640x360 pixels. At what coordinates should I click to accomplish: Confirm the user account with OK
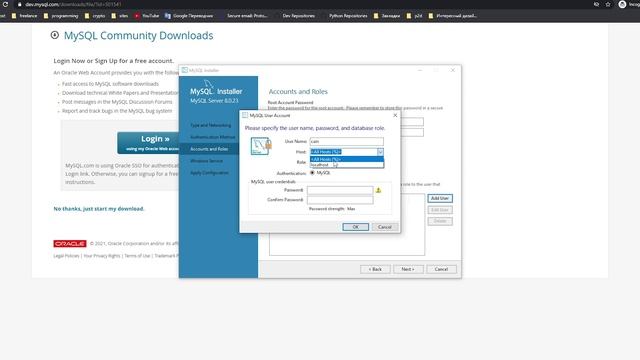click(x=356, y=227)
